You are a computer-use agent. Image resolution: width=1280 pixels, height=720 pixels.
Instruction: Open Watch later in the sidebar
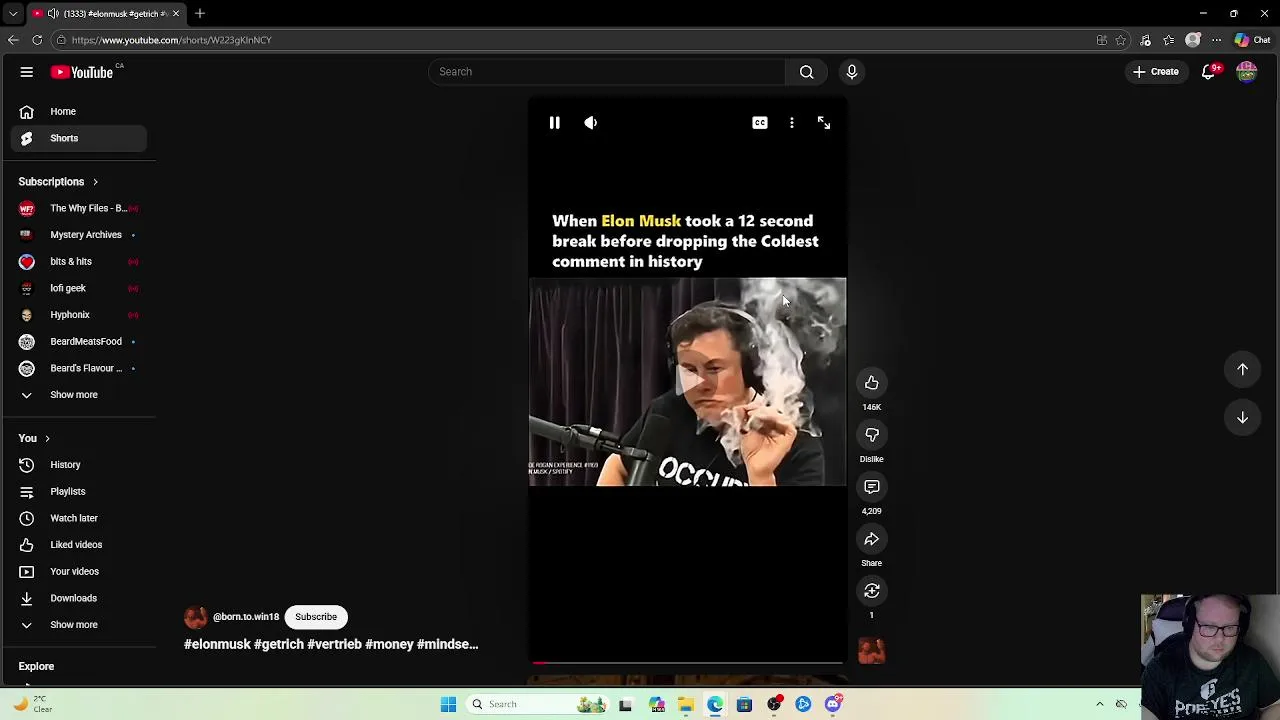tap(79, 518)
